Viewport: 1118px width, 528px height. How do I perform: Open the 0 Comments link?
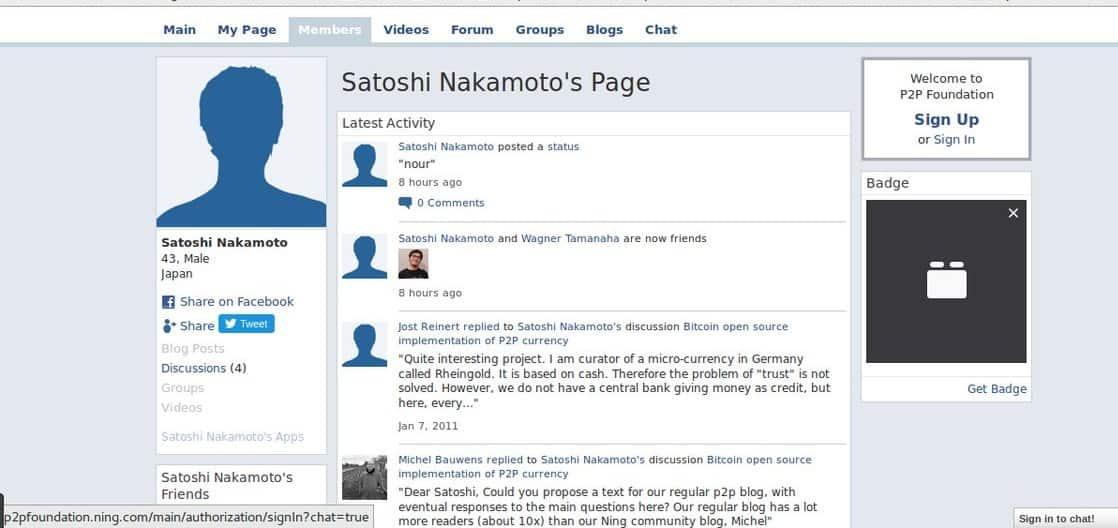[451, 203]
